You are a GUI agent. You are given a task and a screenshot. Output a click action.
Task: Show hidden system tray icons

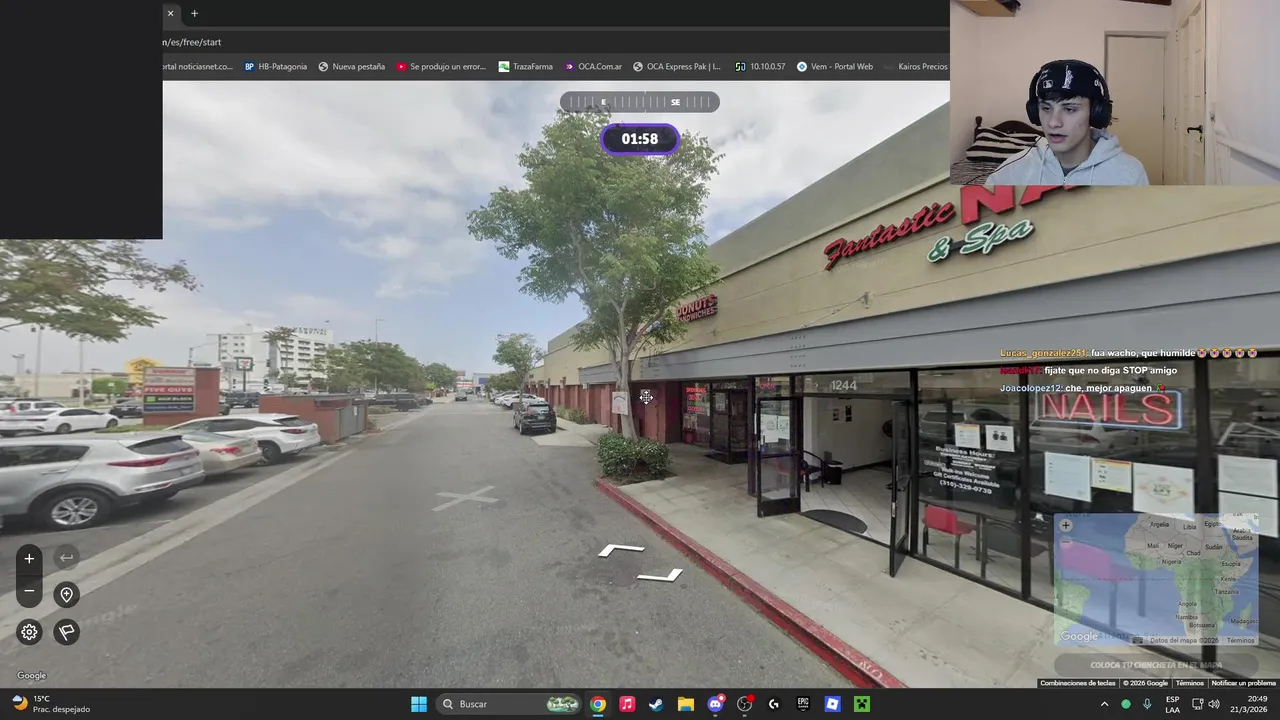pyautogui.click(x=1104, y=704)
